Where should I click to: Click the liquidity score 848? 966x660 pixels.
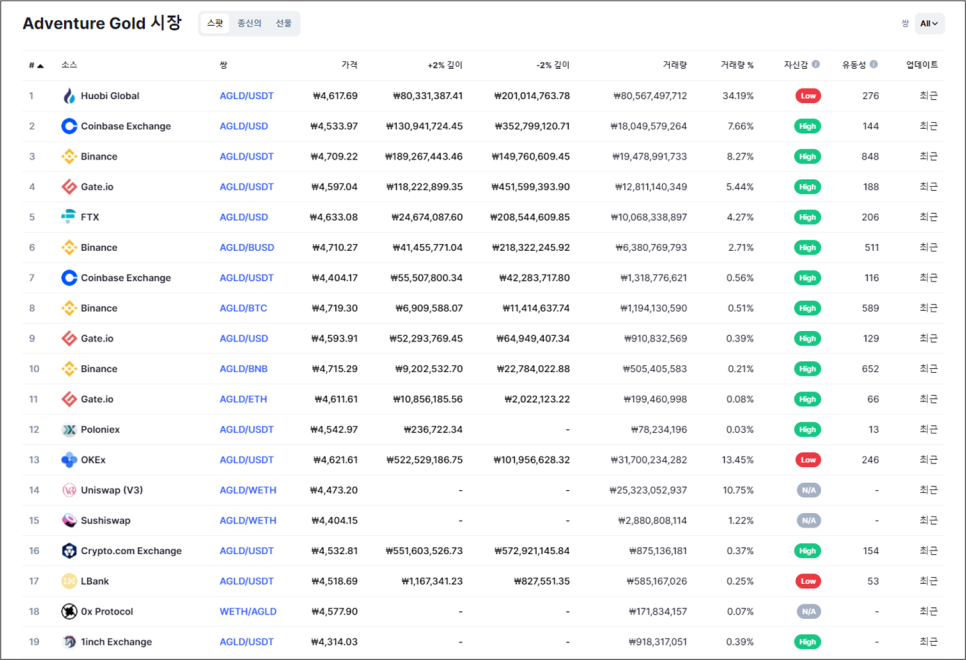(870, 157)
